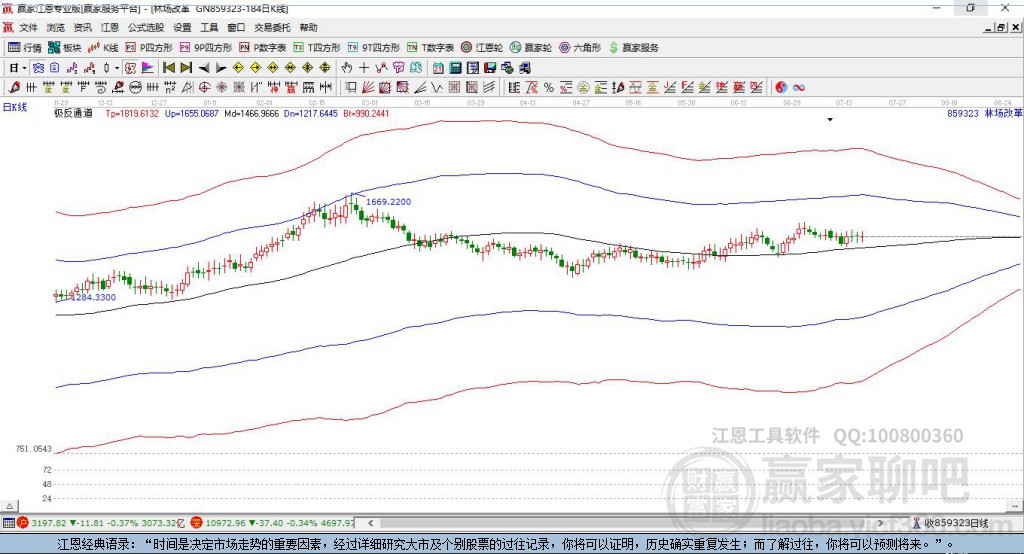Click the 沪 Shanghai index badge in status bar

23,523
